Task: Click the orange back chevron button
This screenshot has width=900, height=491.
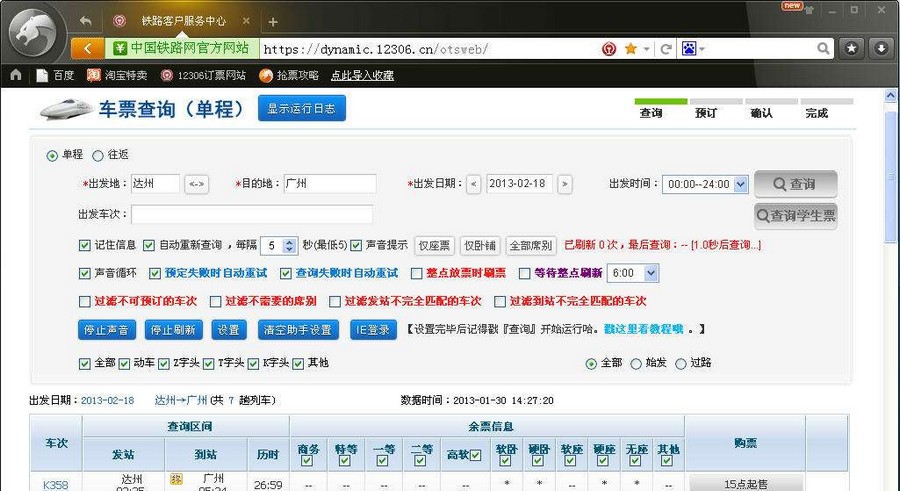Action: pos(87,49)
